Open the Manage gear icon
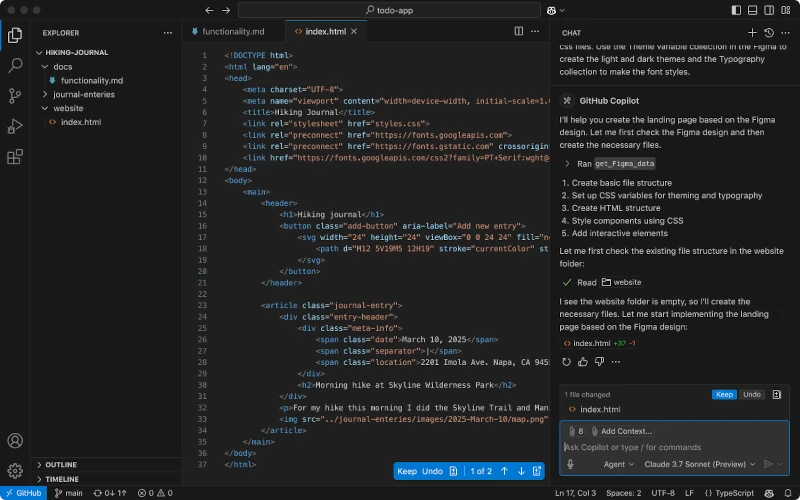Viewport: 800px width, 500px height. coord(15,470)
